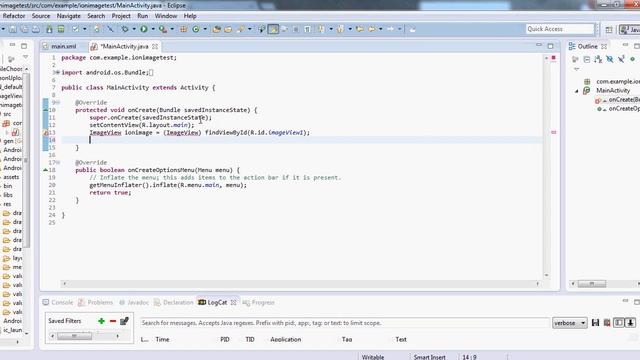Open the verbose log level dropdown

click(x=570, y=323)
